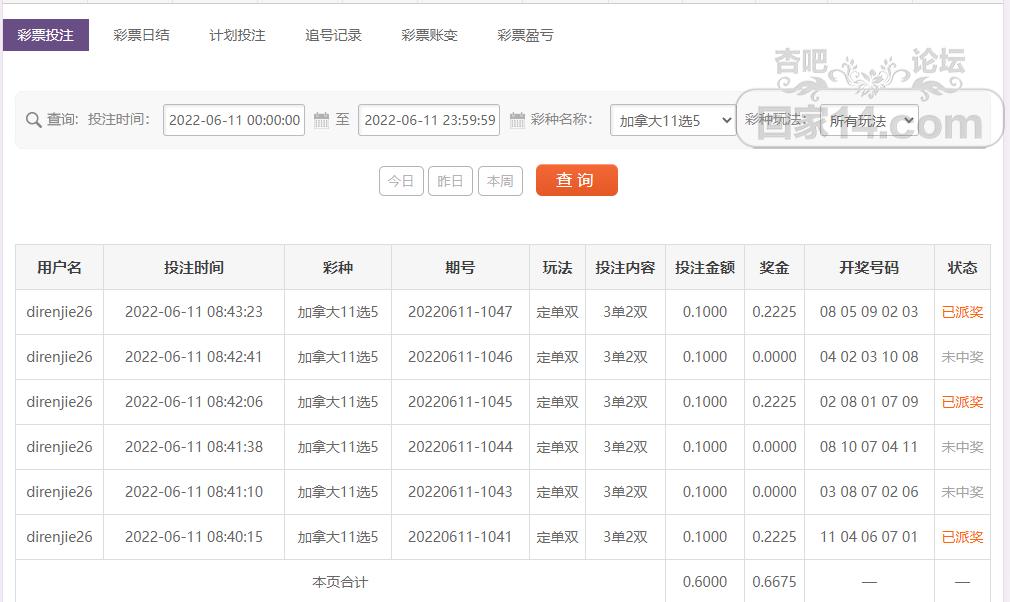
Task: Open the calendar picker for the end time
Action: point(517,120)
